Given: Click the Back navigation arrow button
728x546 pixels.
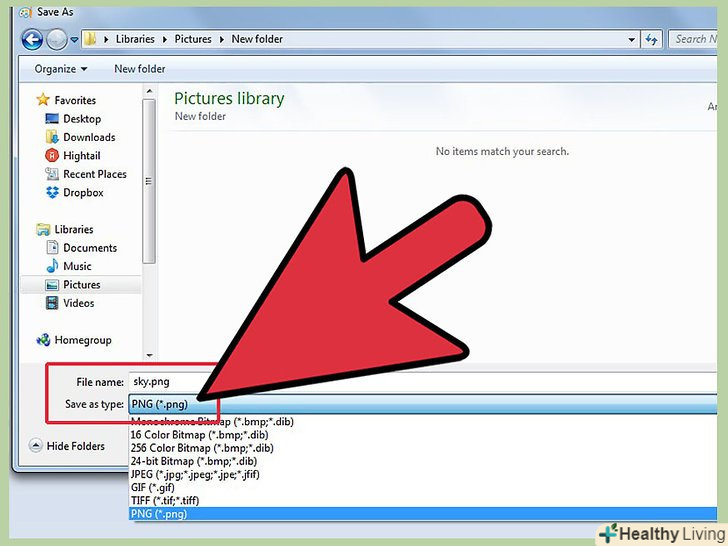Looking at the screenshot, I should [32, 39].
